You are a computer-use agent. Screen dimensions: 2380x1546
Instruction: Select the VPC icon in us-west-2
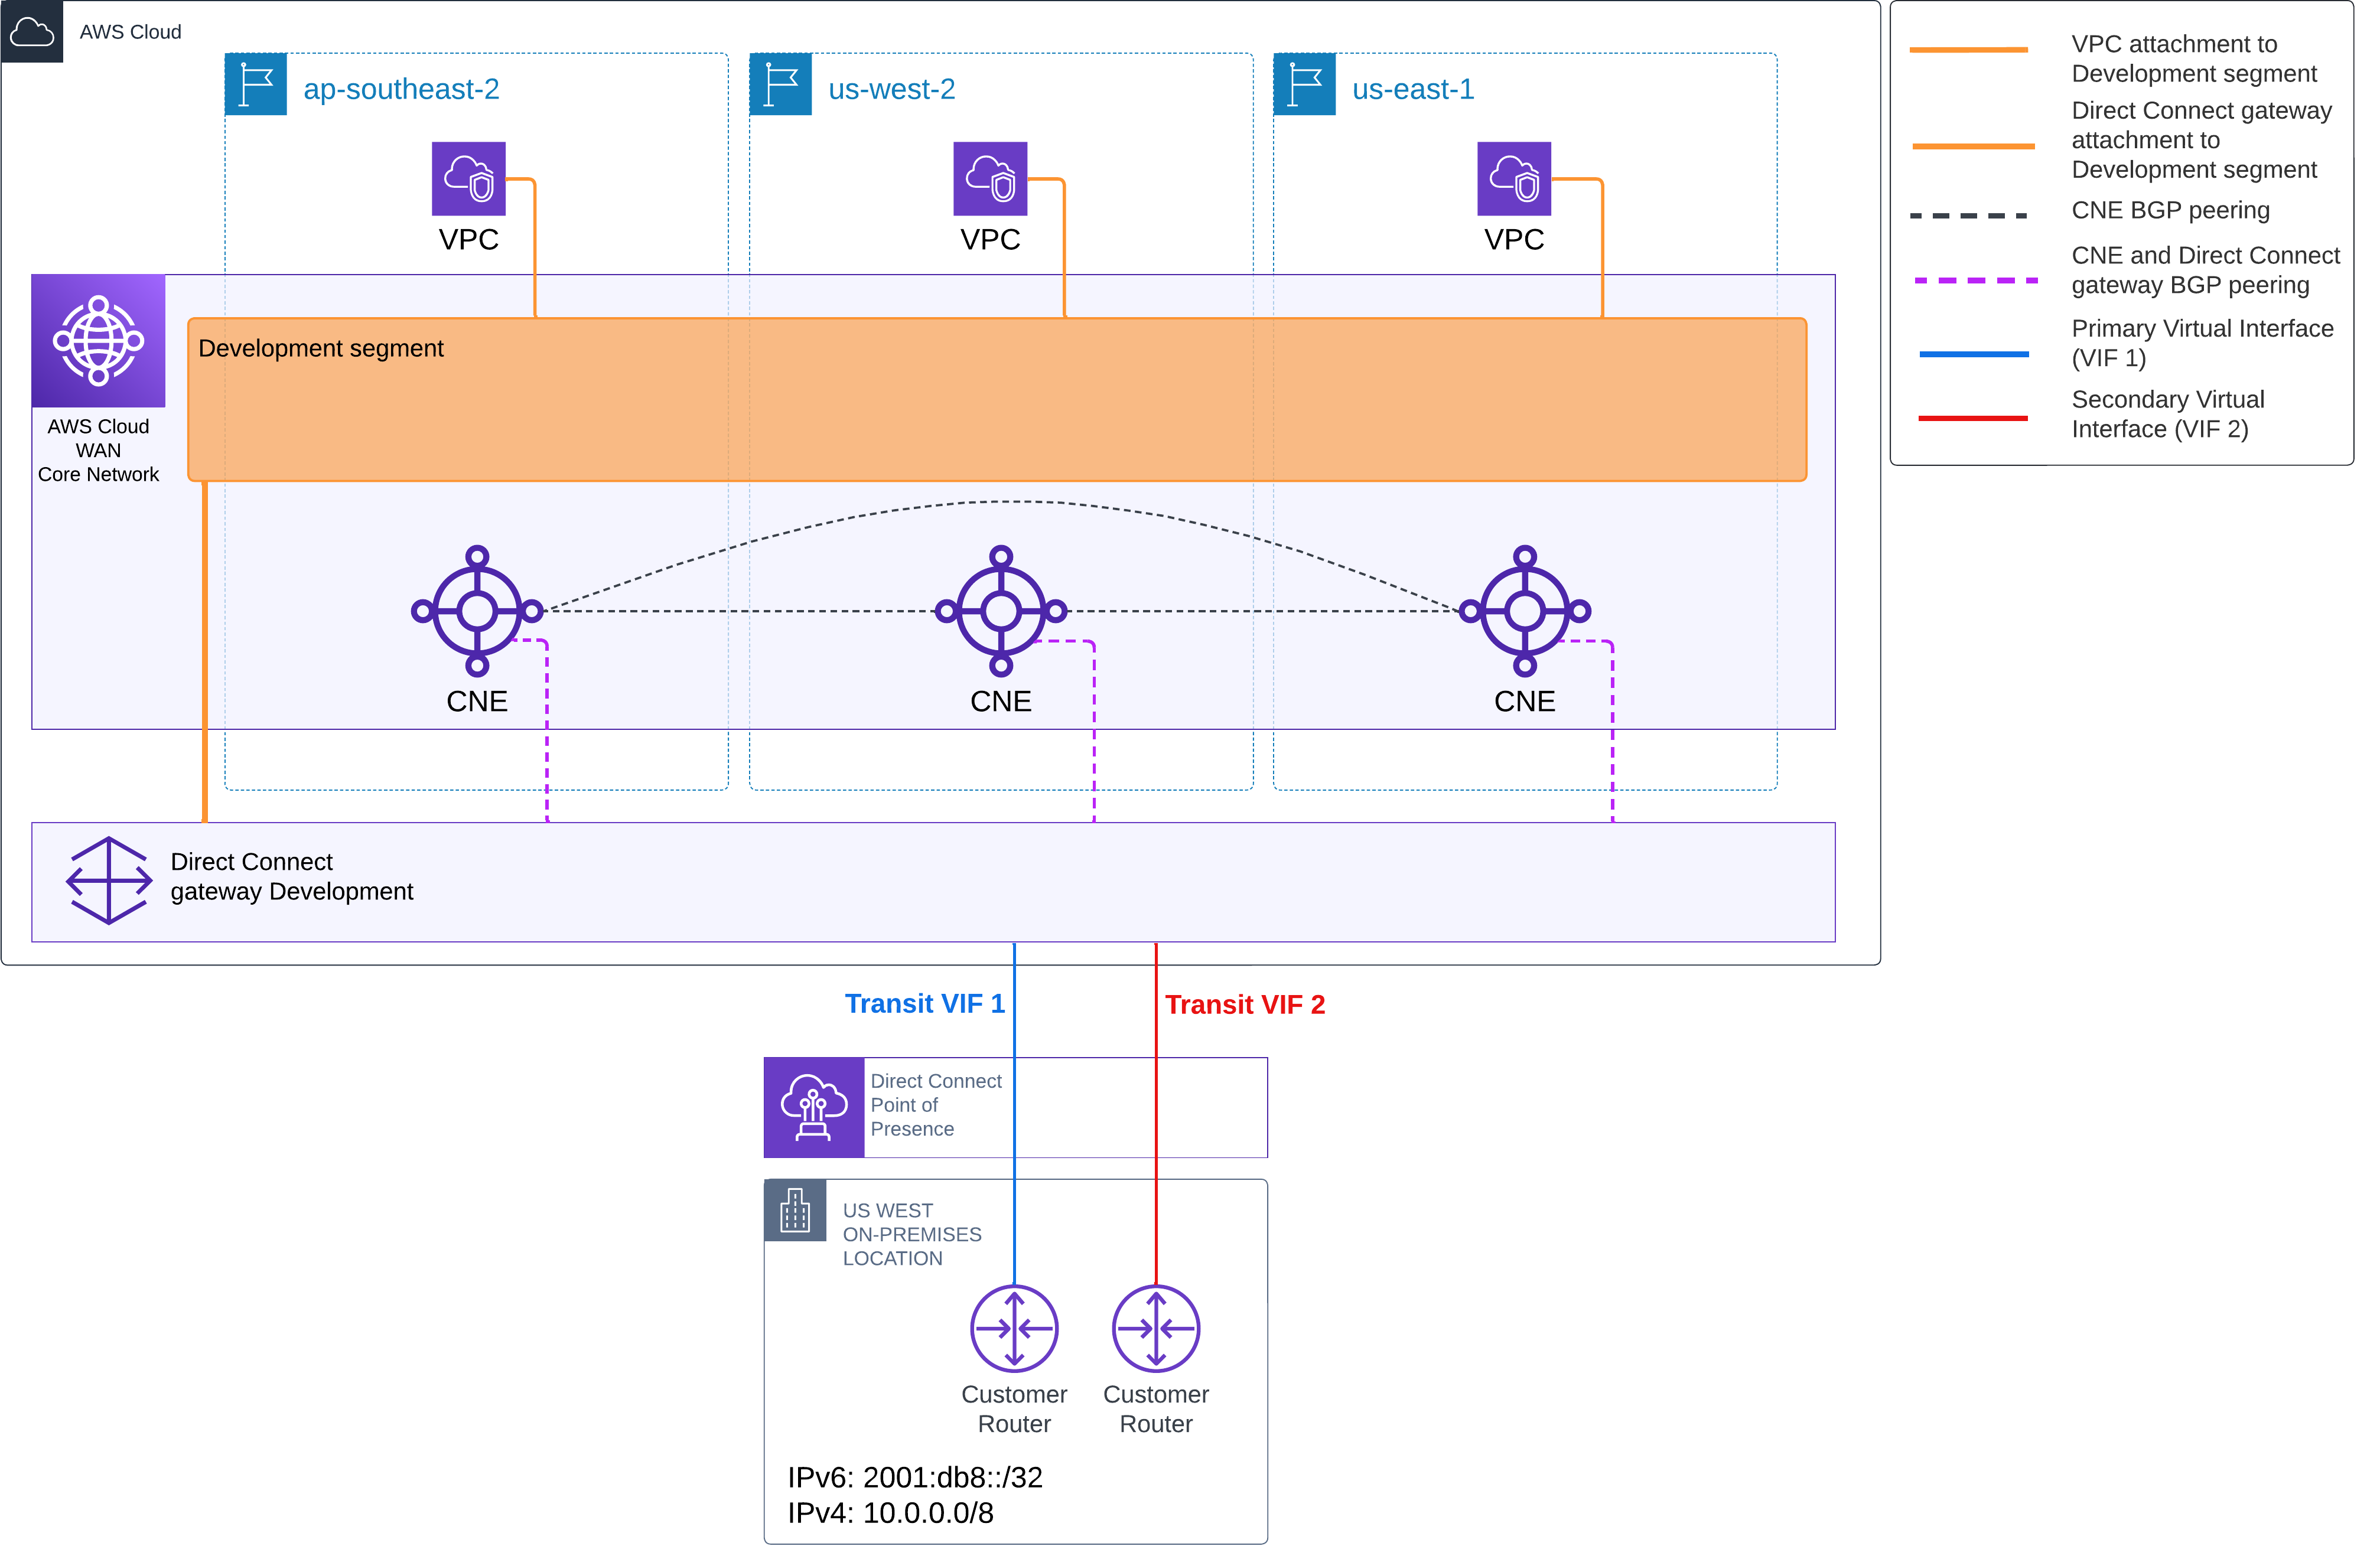(990, 179)
